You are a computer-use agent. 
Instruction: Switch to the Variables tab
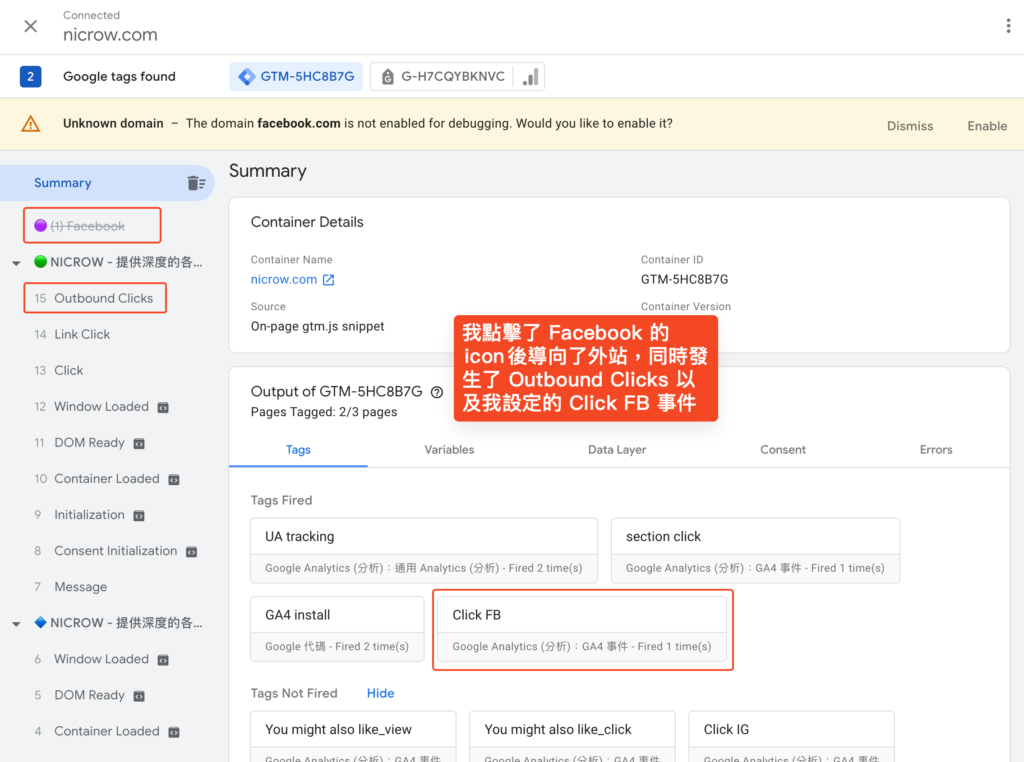click(x=449, y=449)
